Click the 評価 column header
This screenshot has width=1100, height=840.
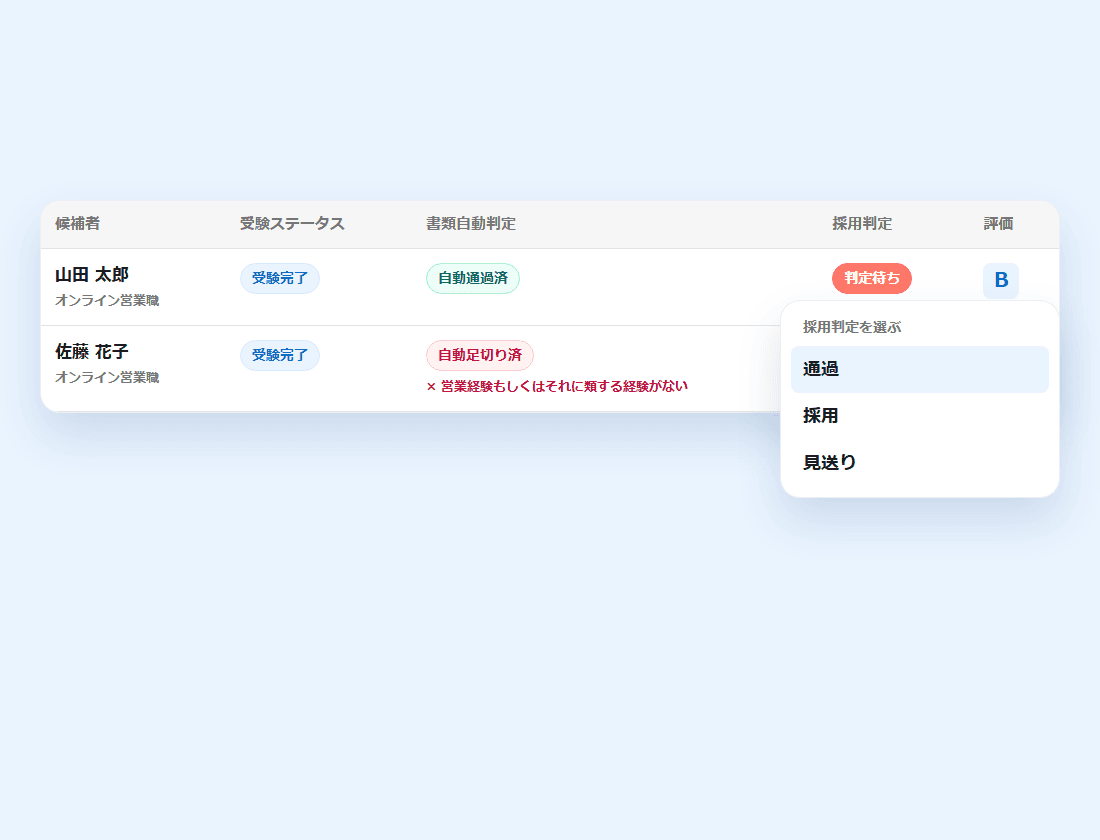pyautogui.click(x=998, y=224)
